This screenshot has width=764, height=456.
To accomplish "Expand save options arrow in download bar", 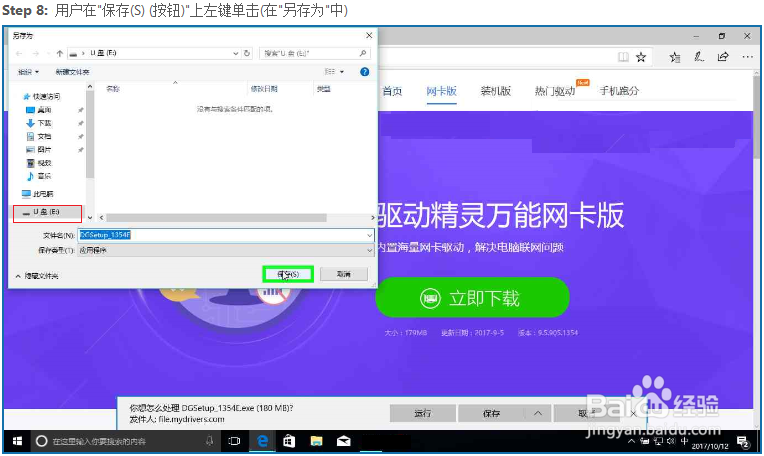I will coord(537,414).
